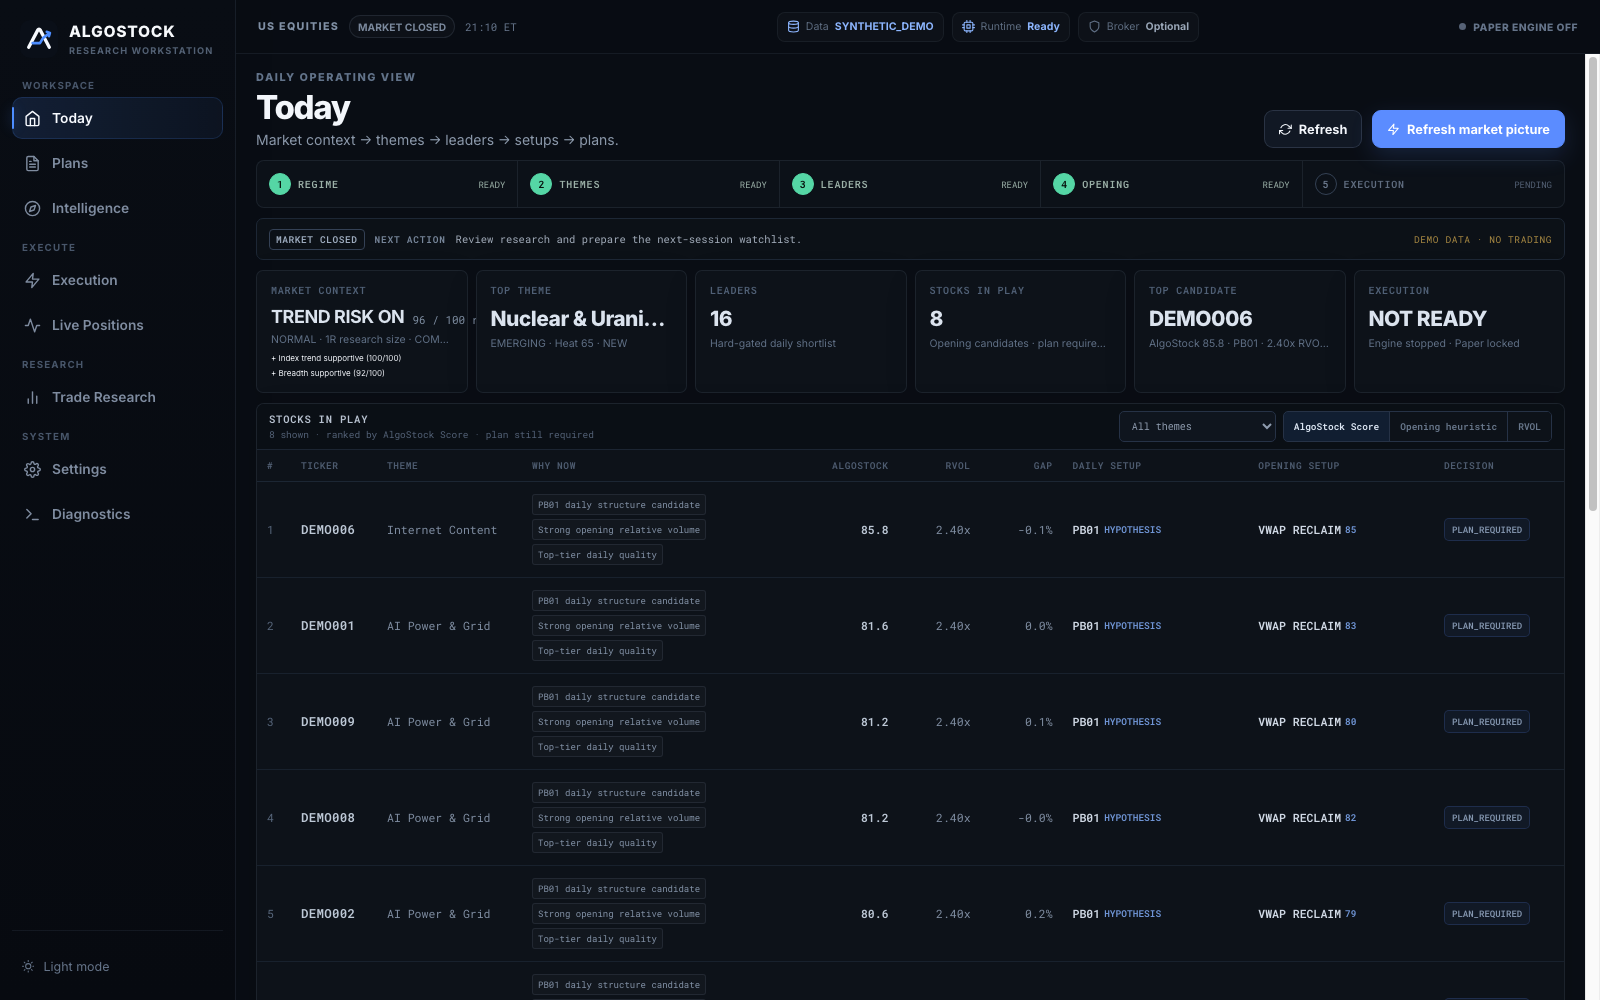Click PLAN_REQUIRED for DEMO006
Image resolution: width=1600 pixels, height=1000 pixels.
(1486, 531)
